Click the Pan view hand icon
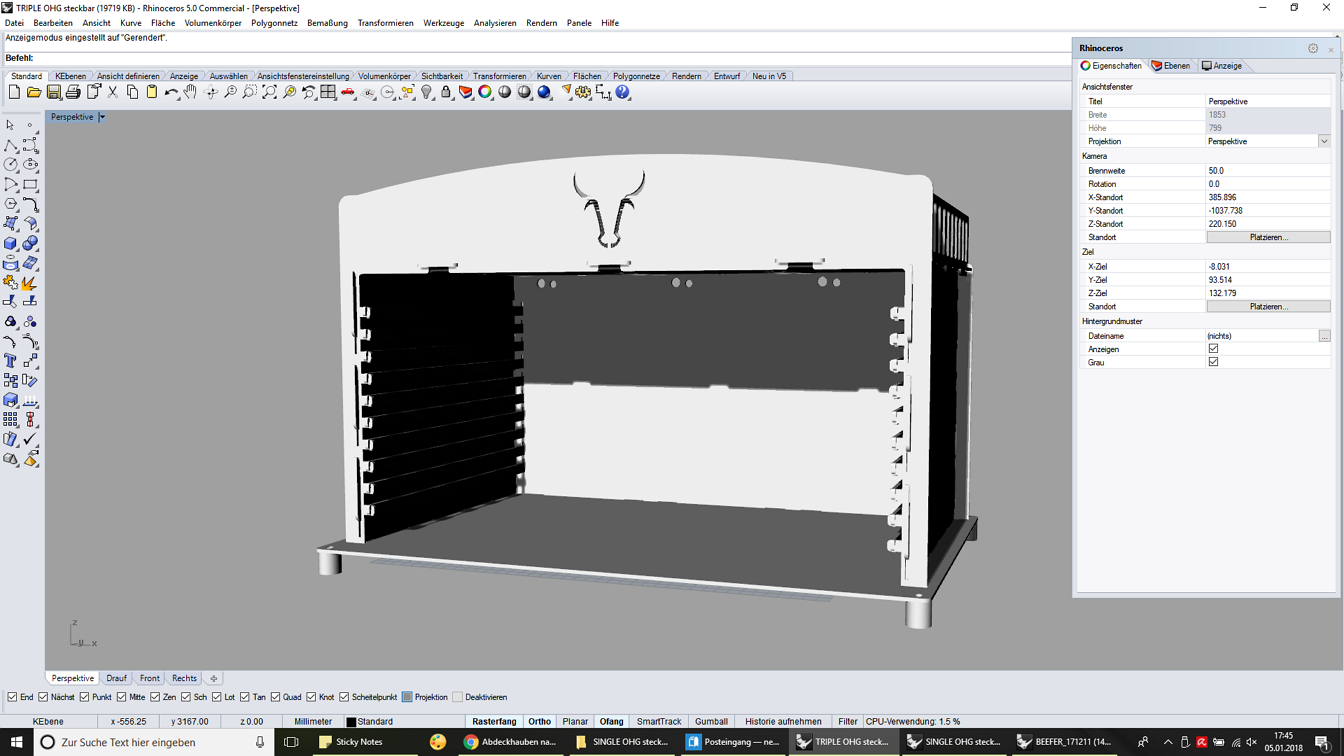This screenshot has height=756, width=1344. pyautogui.click(x=190, y=92)
